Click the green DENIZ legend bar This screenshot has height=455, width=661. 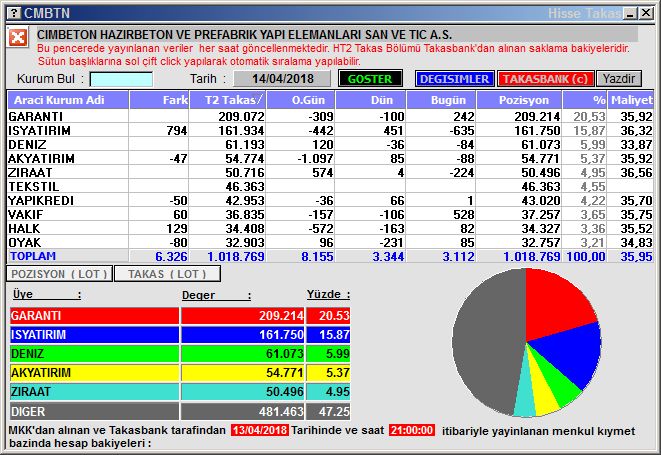pyautogui.click(x=94, y=353)
